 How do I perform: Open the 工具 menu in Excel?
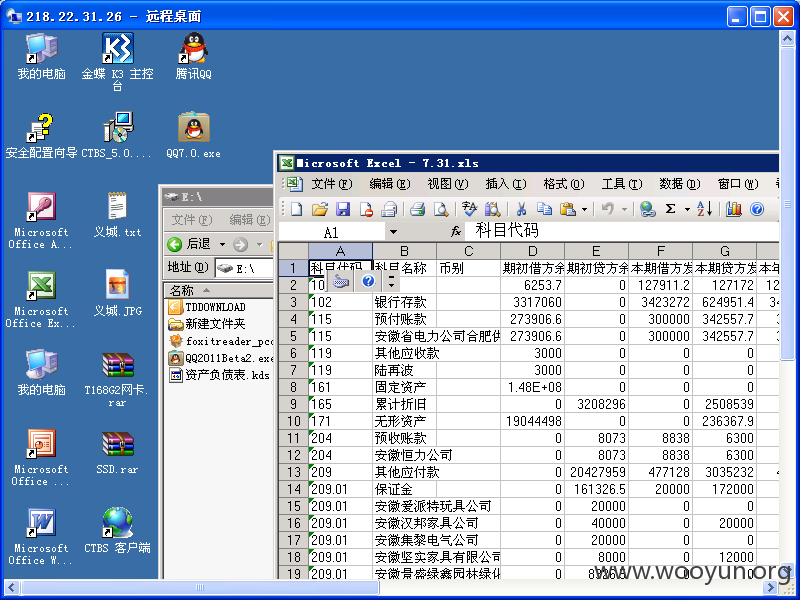(x=621, y=184)
